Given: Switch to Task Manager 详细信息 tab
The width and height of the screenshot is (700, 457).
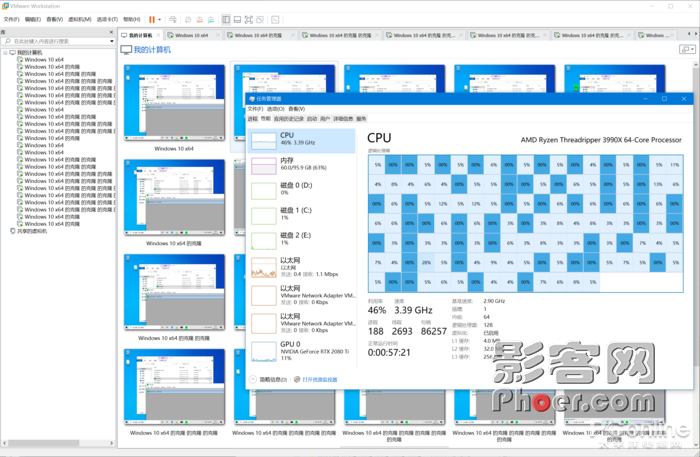Looking at the screenshot, I should (x=343, y=119).
